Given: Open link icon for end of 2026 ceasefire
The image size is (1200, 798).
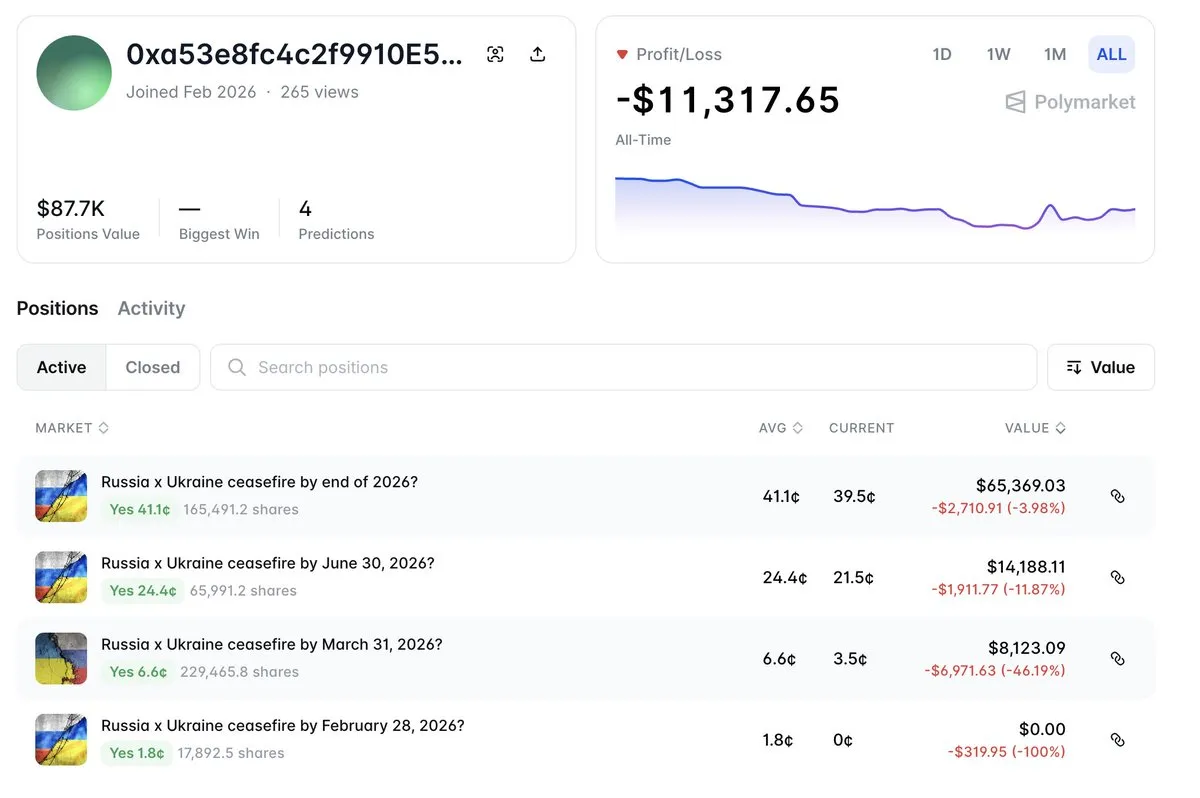Looking at the screenshot, I should pos(1118,496).
